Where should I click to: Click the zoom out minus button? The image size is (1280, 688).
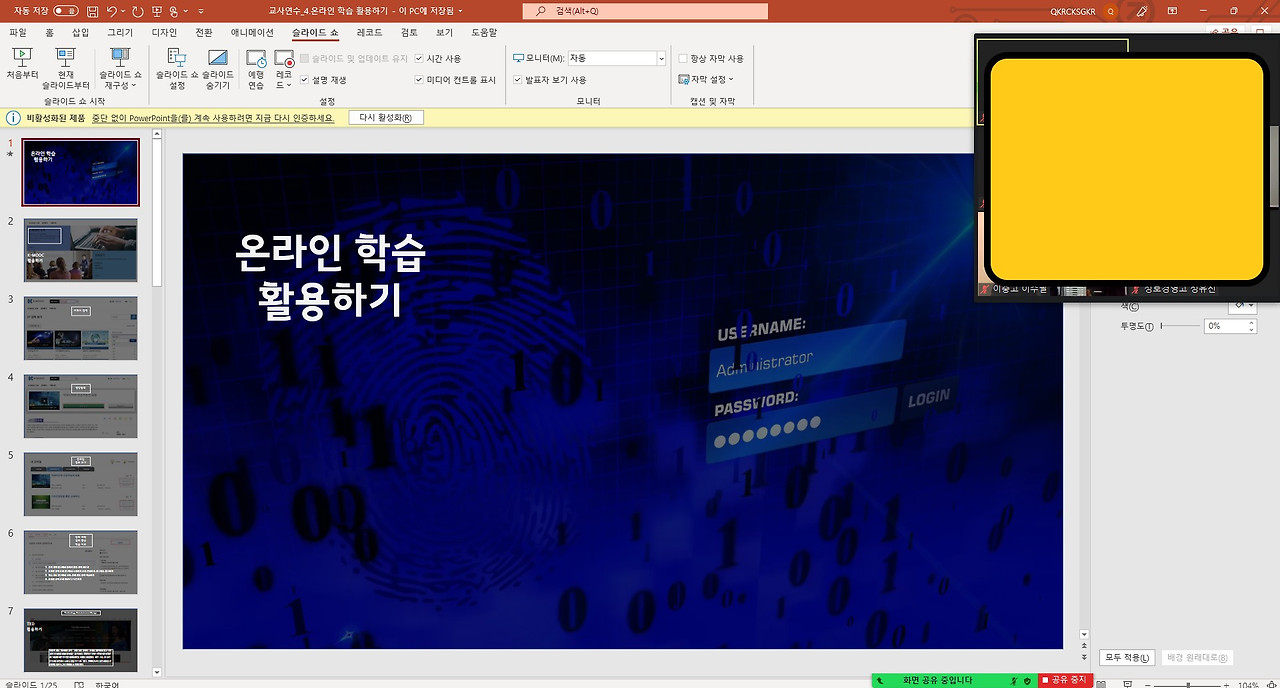point(1148,684)
